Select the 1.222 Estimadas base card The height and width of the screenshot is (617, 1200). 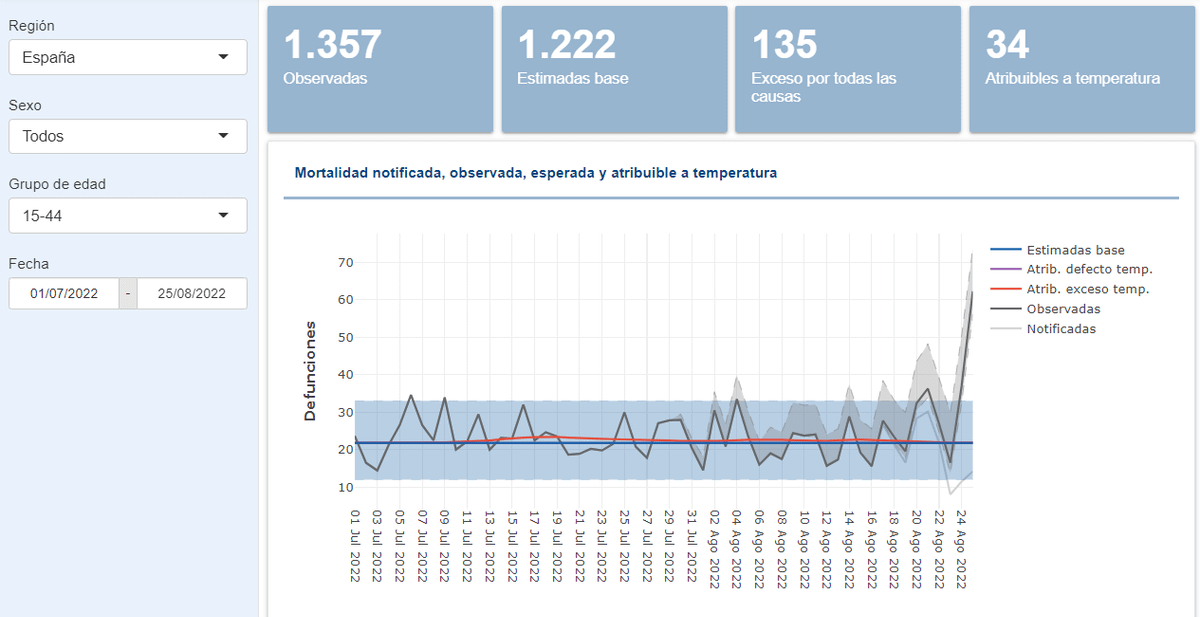(614, 69)
